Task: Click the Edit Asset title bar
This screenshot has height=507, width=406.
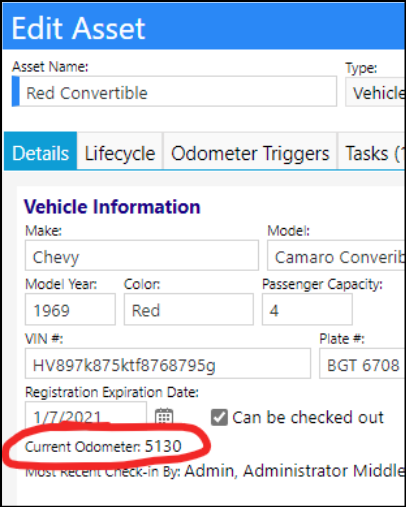Action: tap(204, 26)
